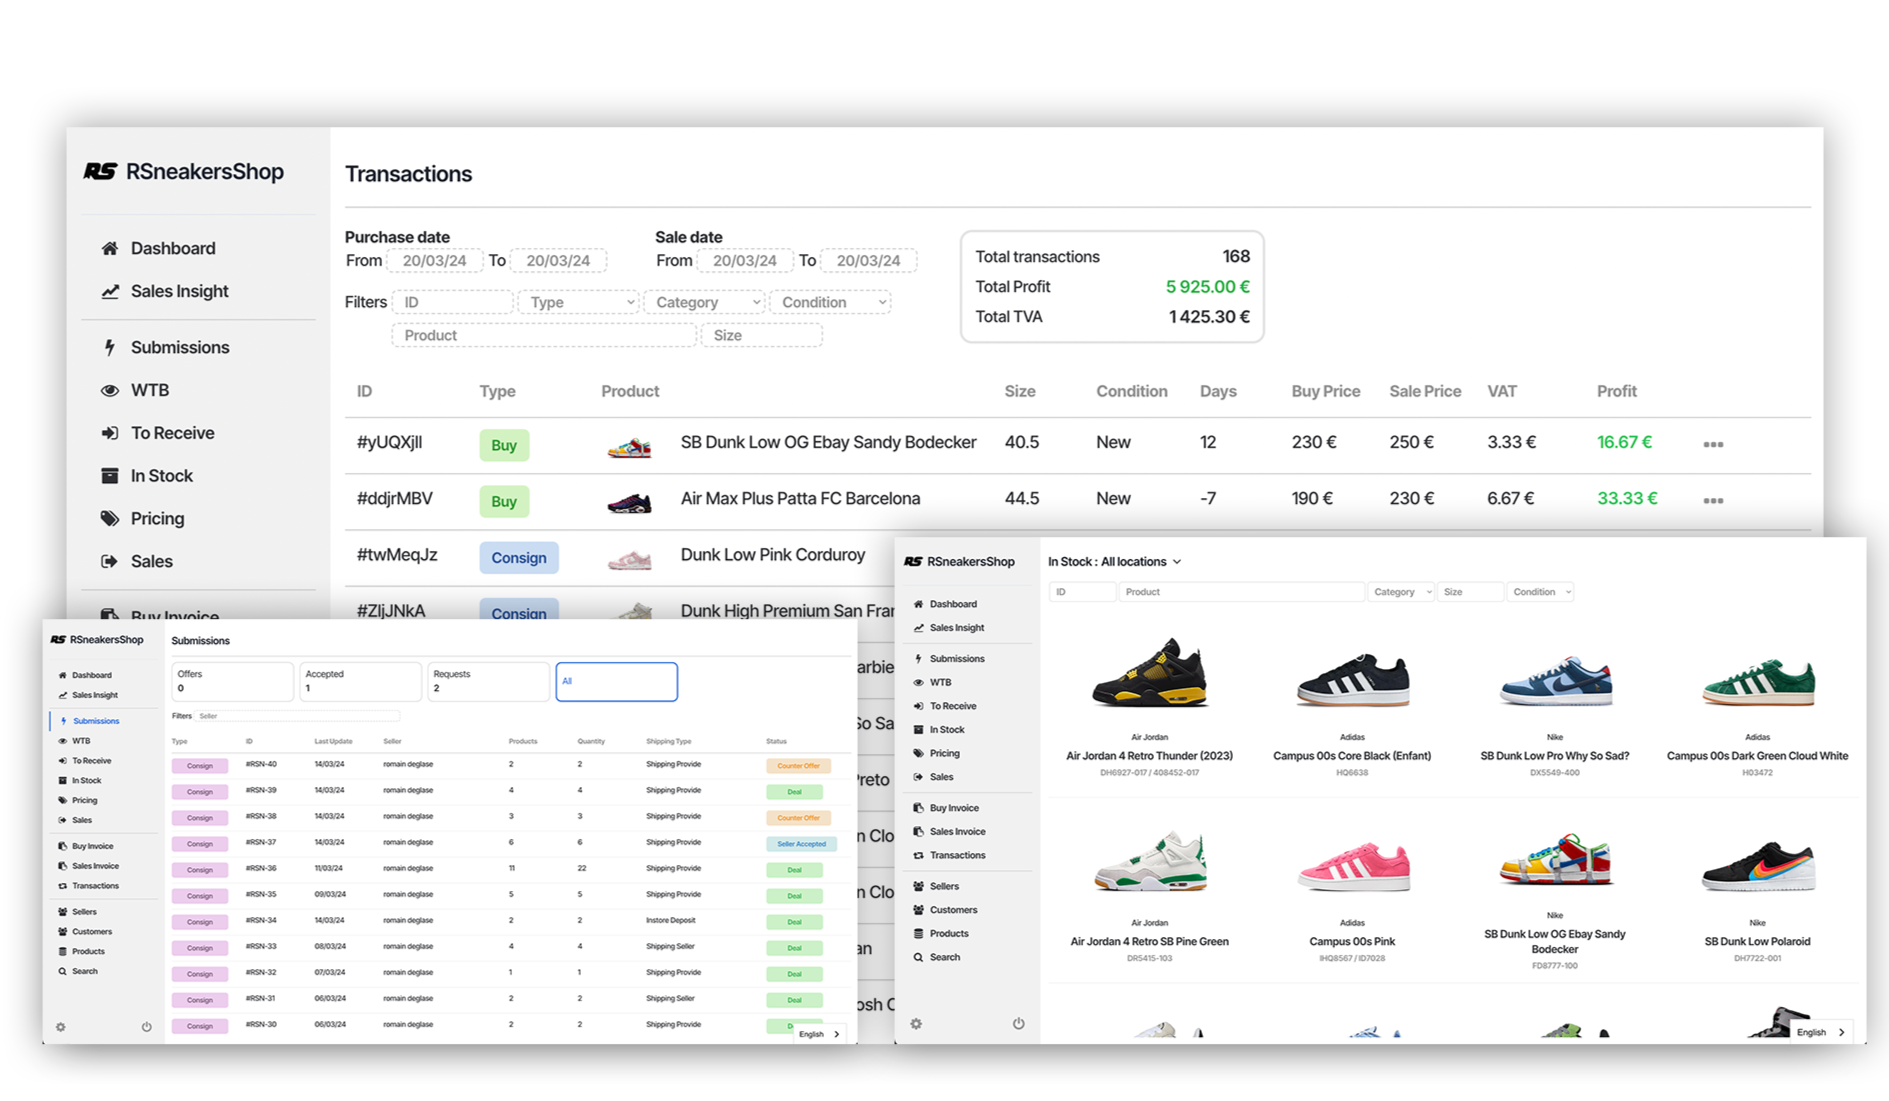Open the Category dropdown in In Stock window
Image resolution: width=1889 pixels, height=1101 pixels.
click(x=1401, y=592)
